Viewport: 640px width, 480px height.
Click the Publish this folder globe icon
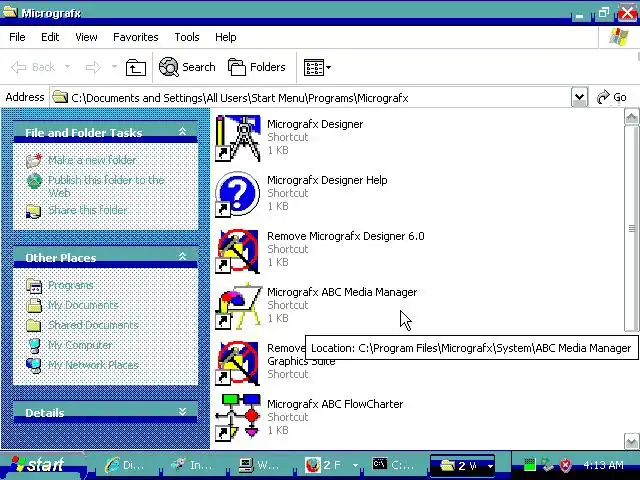[x=34, y=180]
